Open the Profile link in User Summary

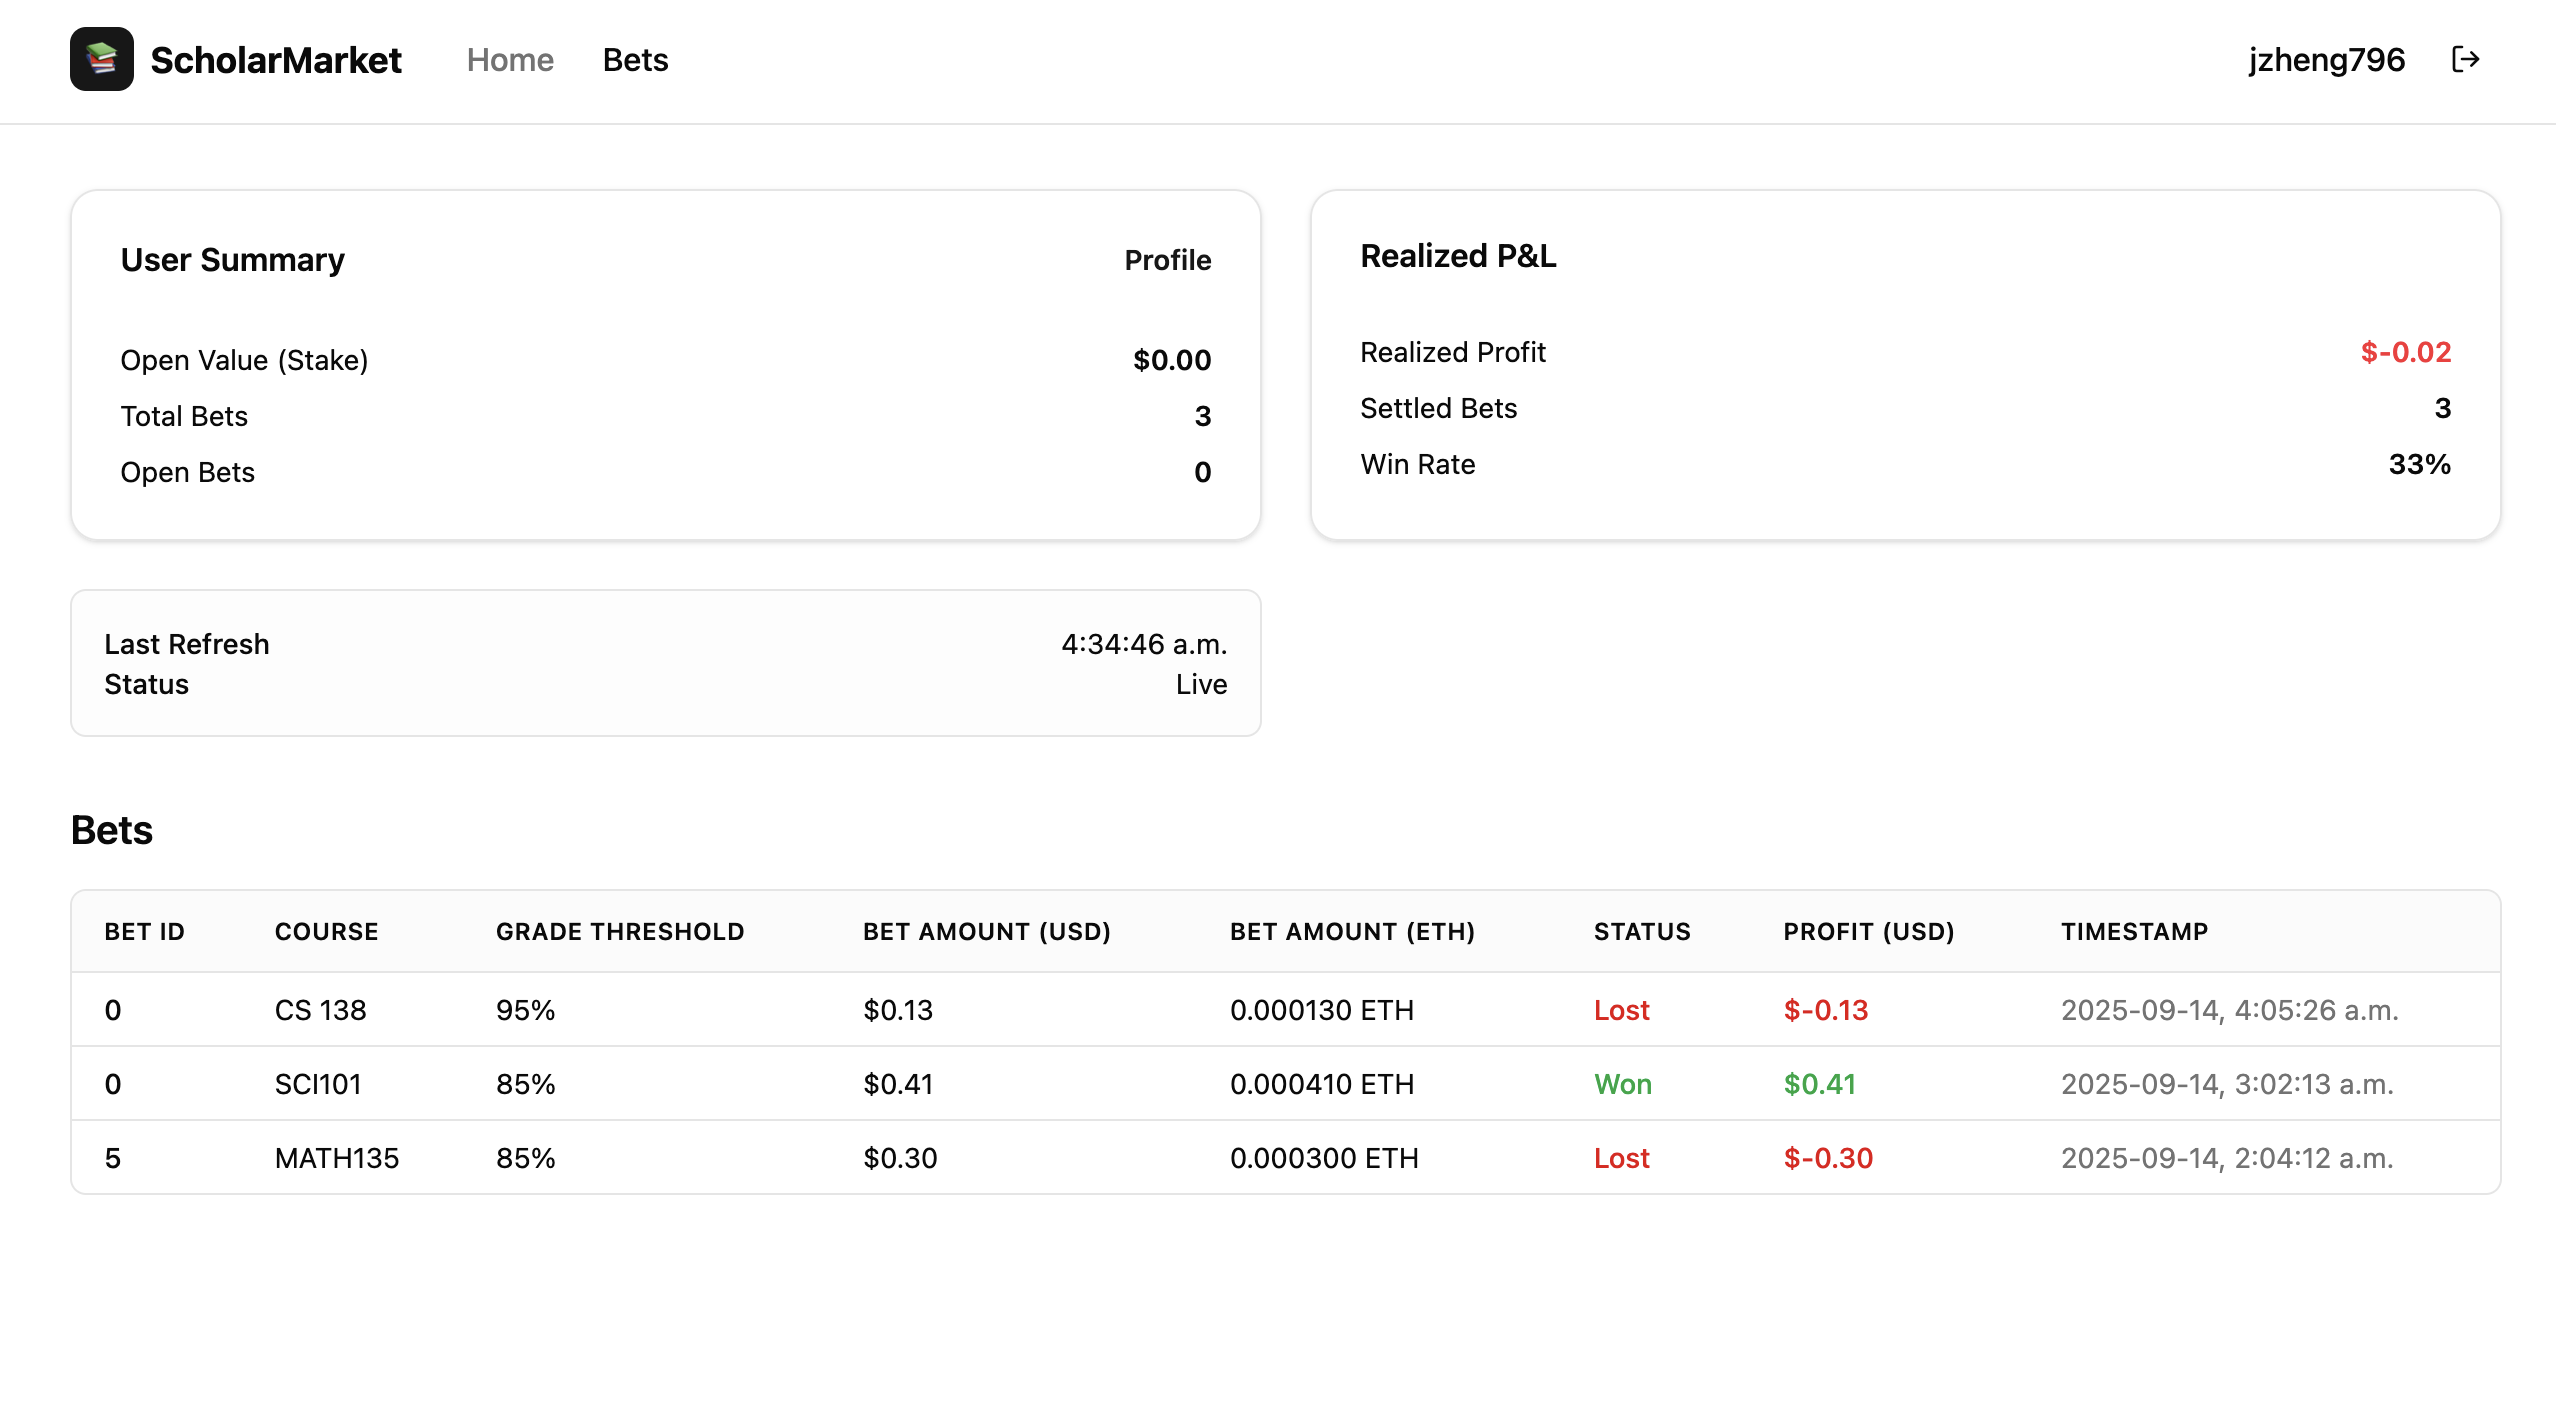tap(1167, 260)
